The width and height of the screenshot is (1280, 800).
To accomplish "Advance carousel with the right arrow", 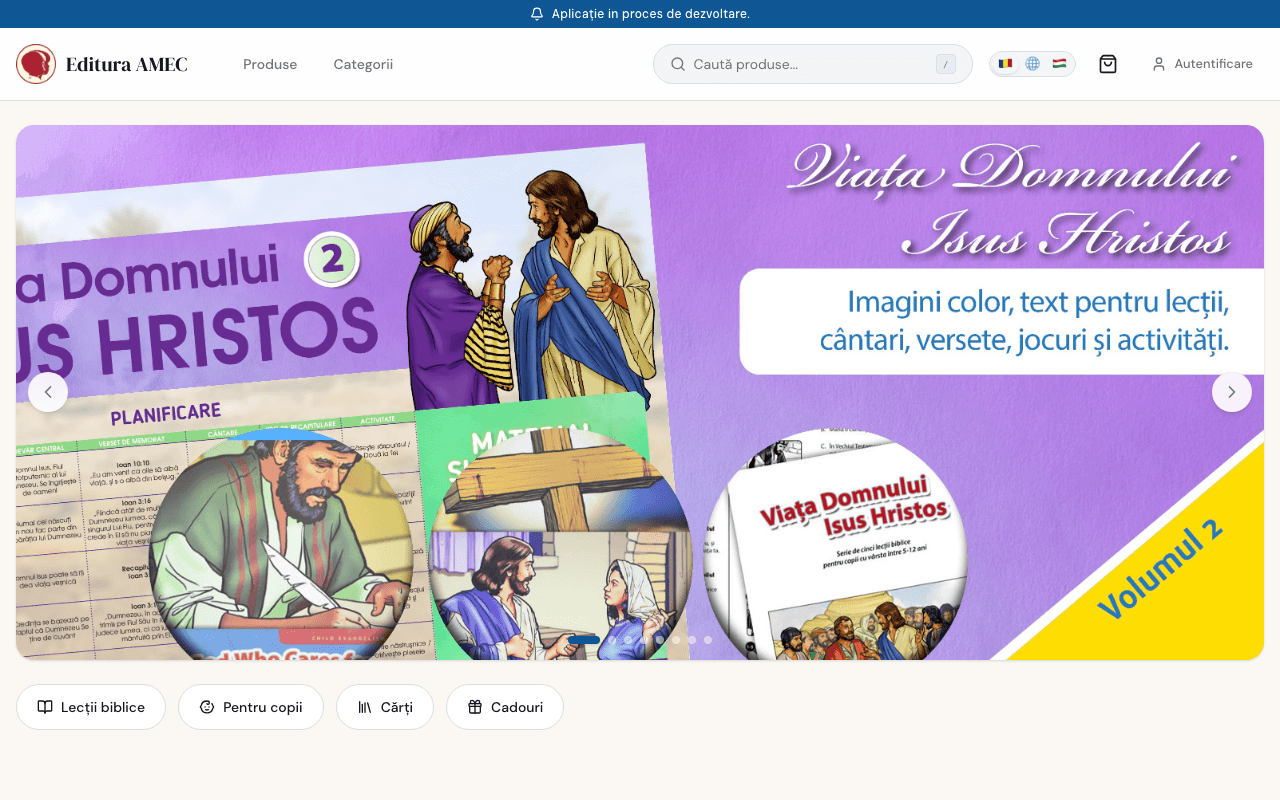I will pyautogui.click(x=1232, y=392).
